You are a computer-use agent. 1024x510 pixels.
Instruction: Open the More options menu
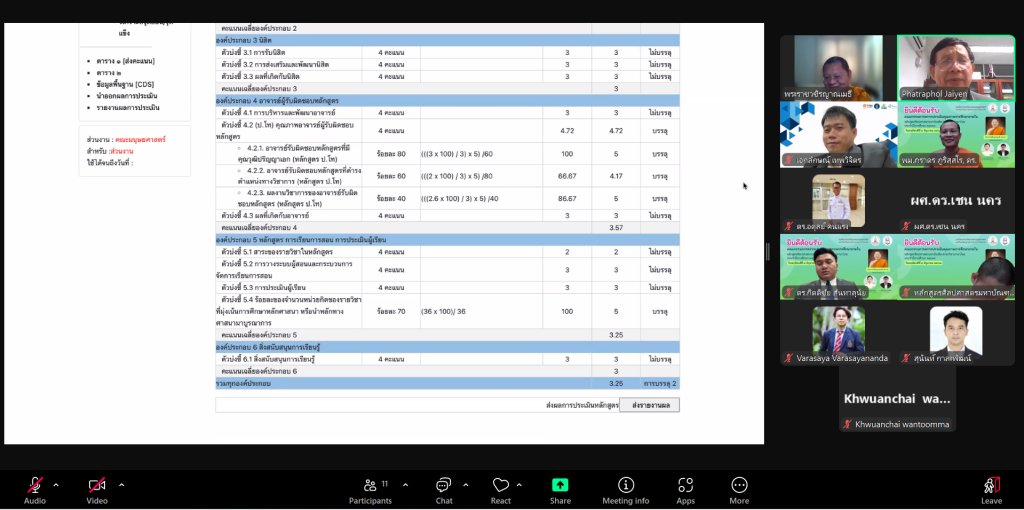[x=739, y=490]
